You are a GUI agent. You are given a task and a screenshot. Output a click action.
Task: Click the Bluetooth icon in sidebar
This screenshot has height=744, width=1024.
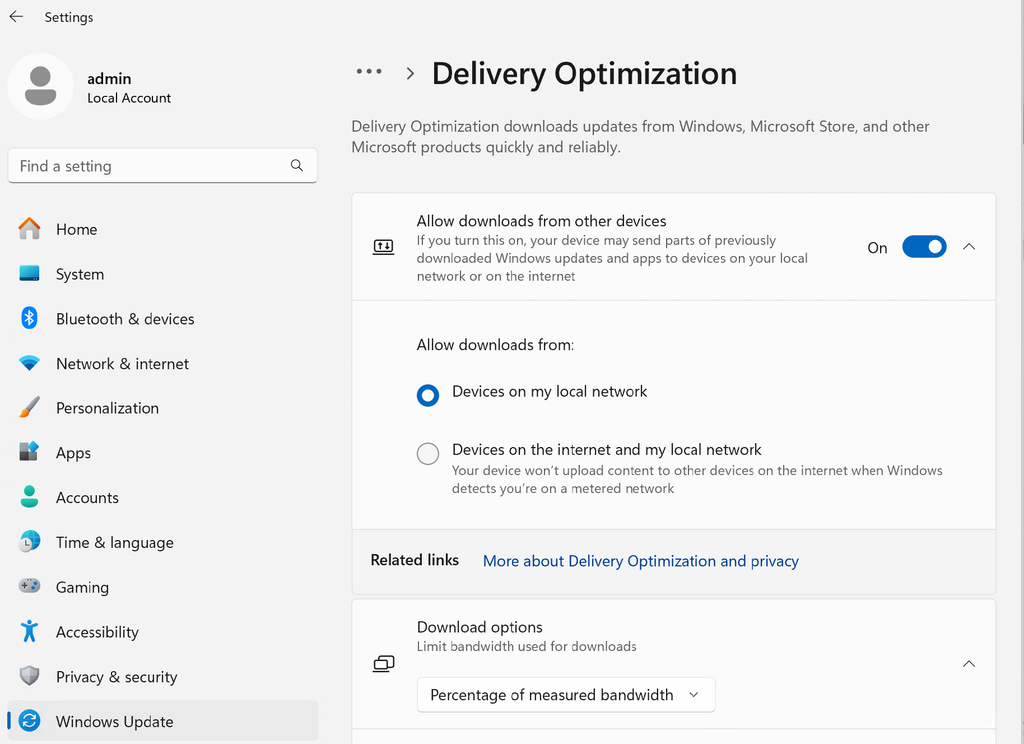[29, 318]
